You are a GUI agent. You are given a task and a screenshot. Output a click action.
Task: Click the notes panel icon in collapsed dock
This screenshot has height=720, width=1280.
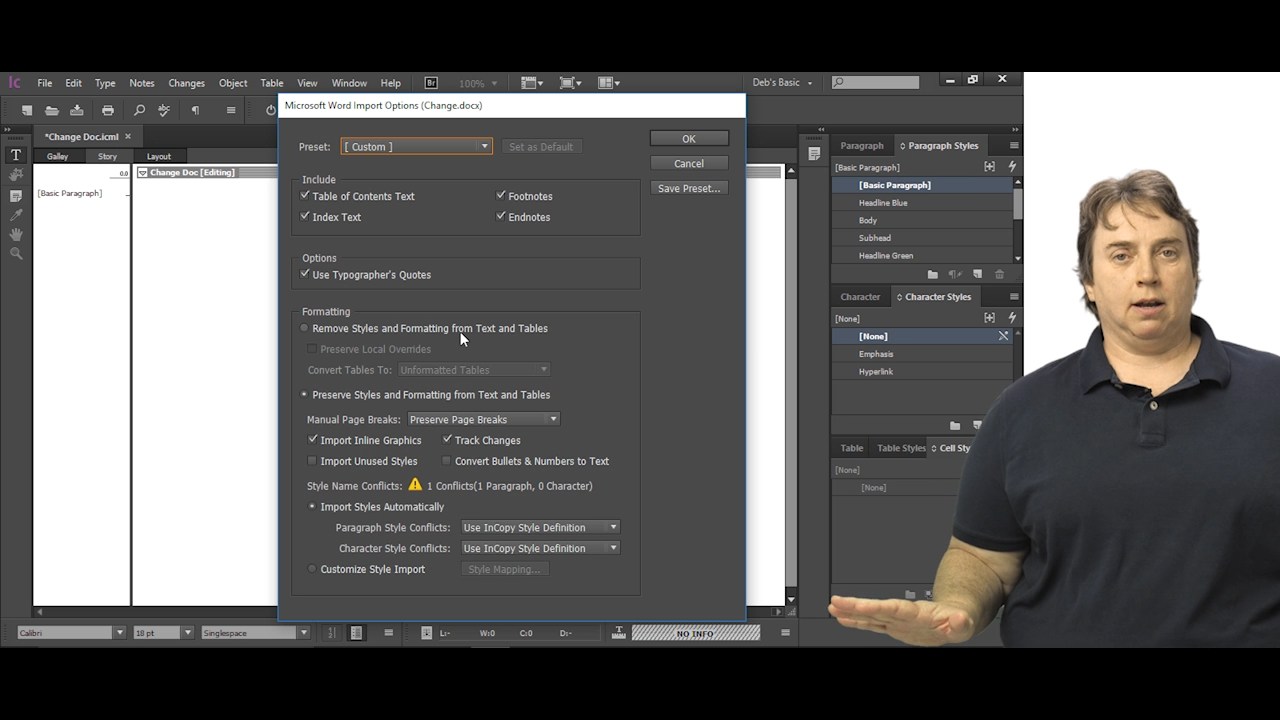click(x=814, y=153)
